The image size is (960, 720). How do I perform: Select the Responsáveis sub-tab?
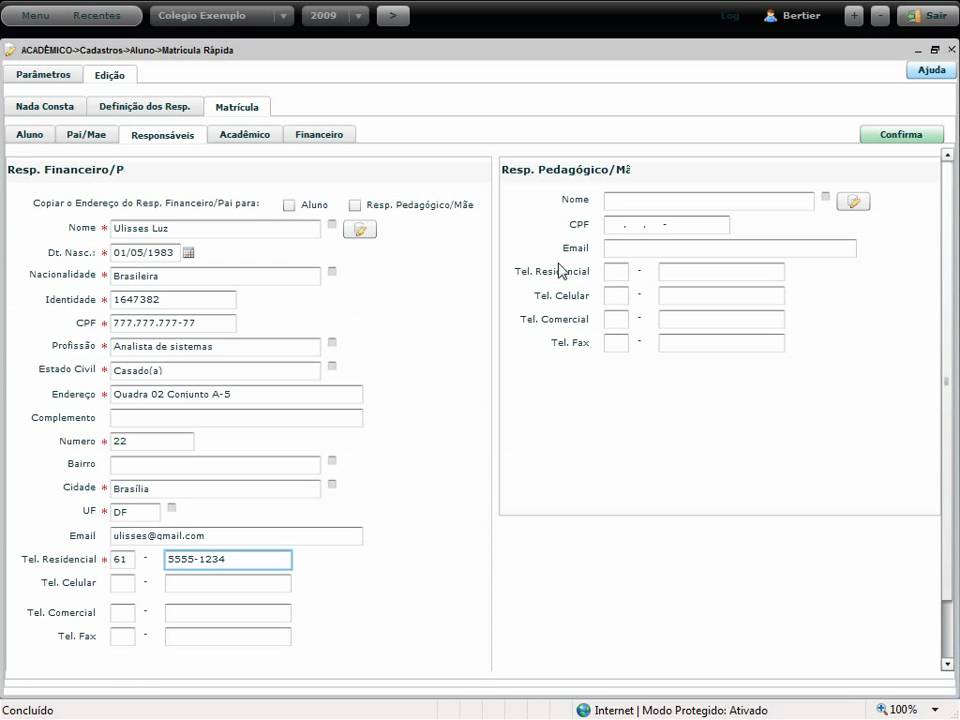tap(162, 135)
